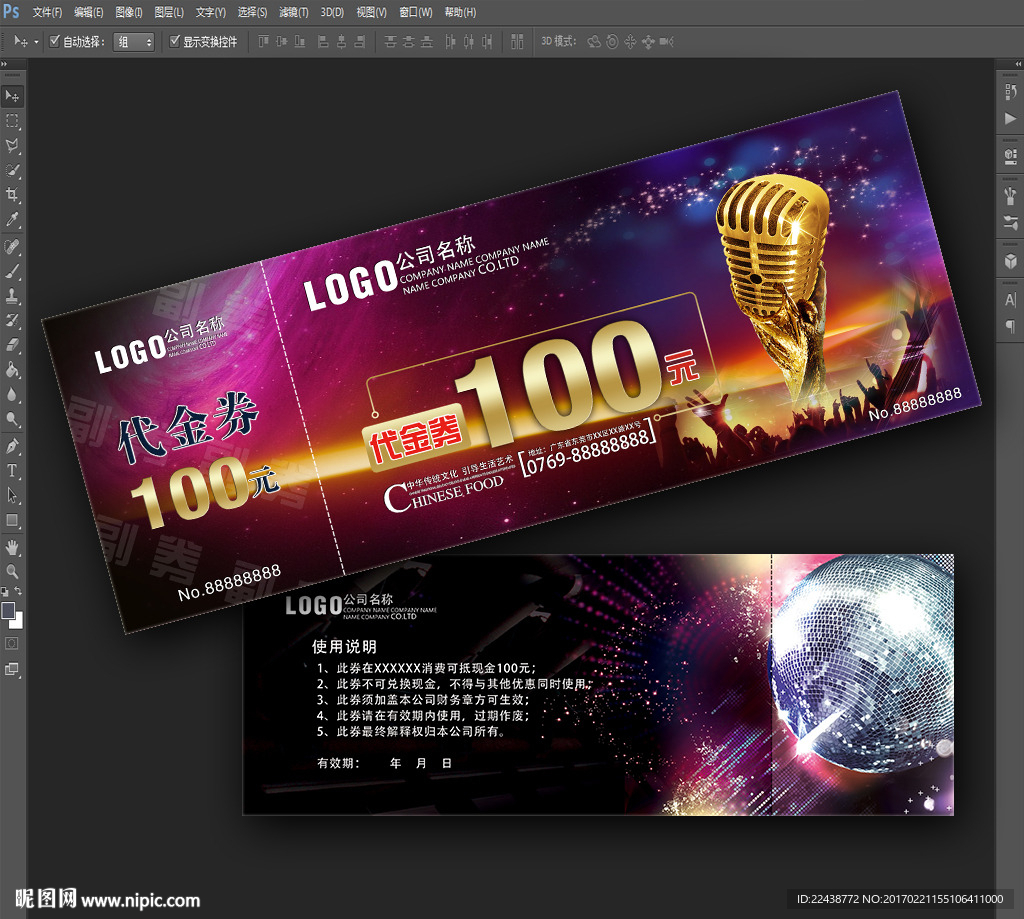The height and width of the screenshot is (919, 1024).
Task: Open the 文字(Y) Type menu
Action: point(210,12)
